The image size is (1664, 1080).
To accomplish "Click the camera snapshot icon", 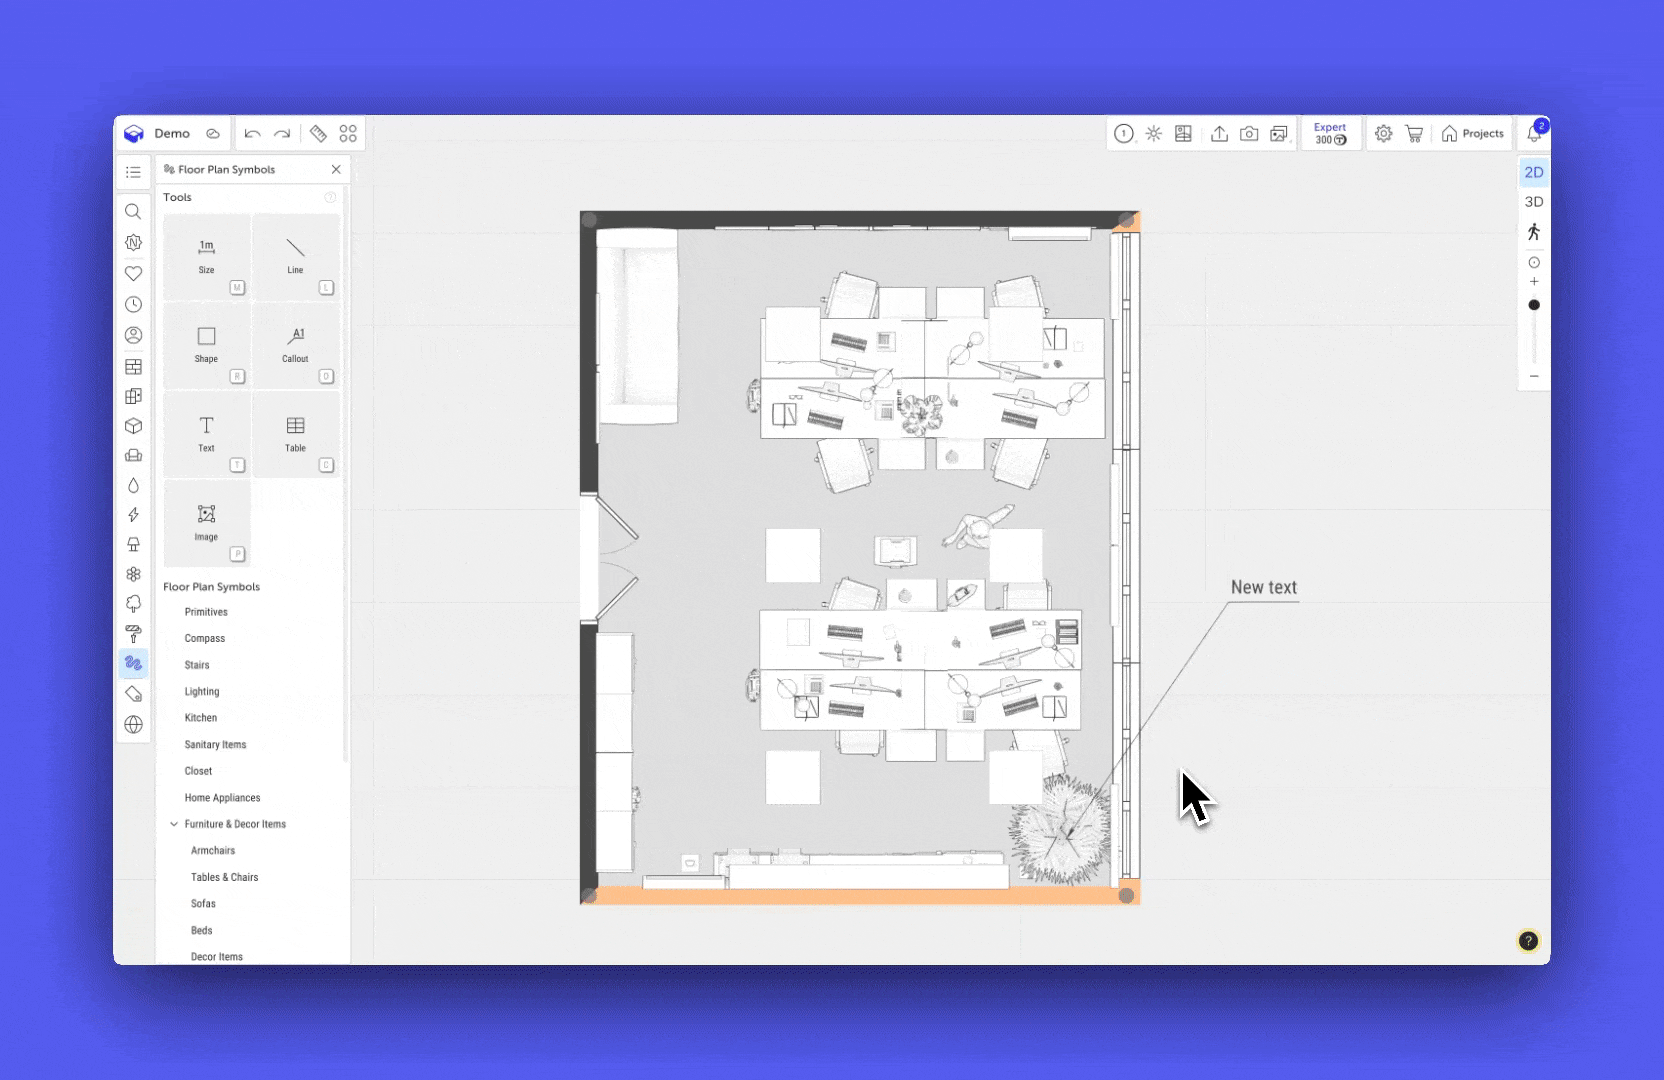I will [1249, 134].
